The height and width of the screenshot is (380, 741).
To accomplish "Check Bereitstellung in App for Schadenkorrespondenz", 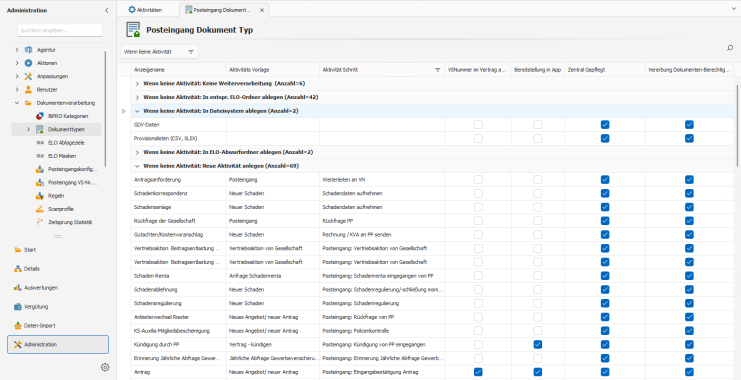I will 538,193.
